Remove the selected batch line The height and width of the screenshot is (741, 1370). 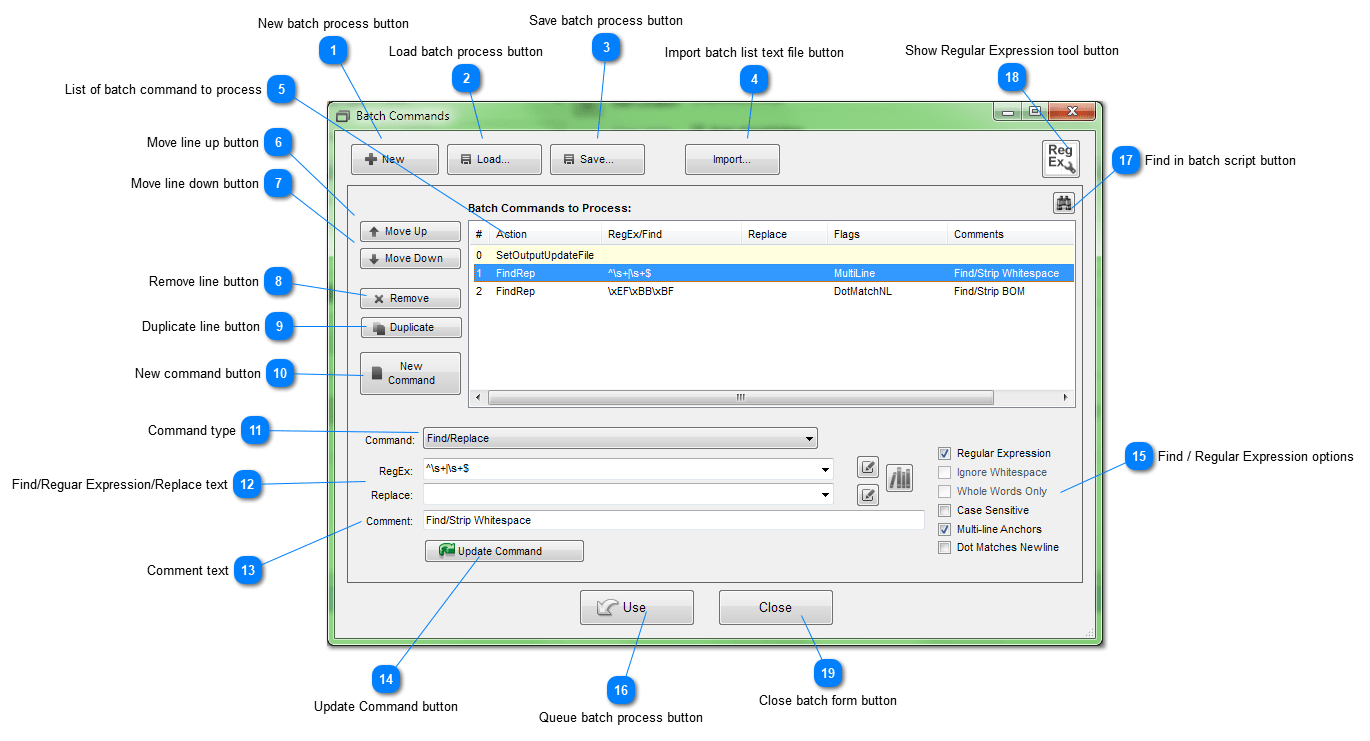[410, 298]
